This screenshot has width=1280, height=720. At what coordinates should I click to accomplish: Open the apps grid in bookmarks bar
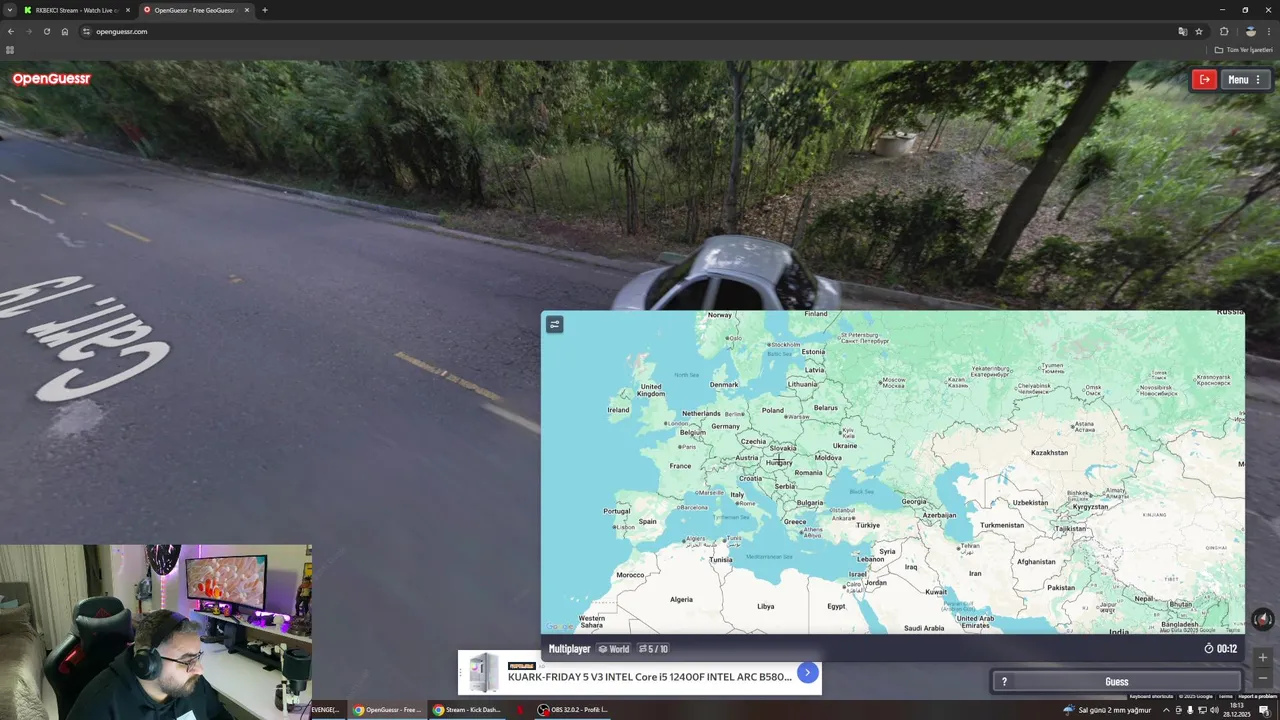10,49
